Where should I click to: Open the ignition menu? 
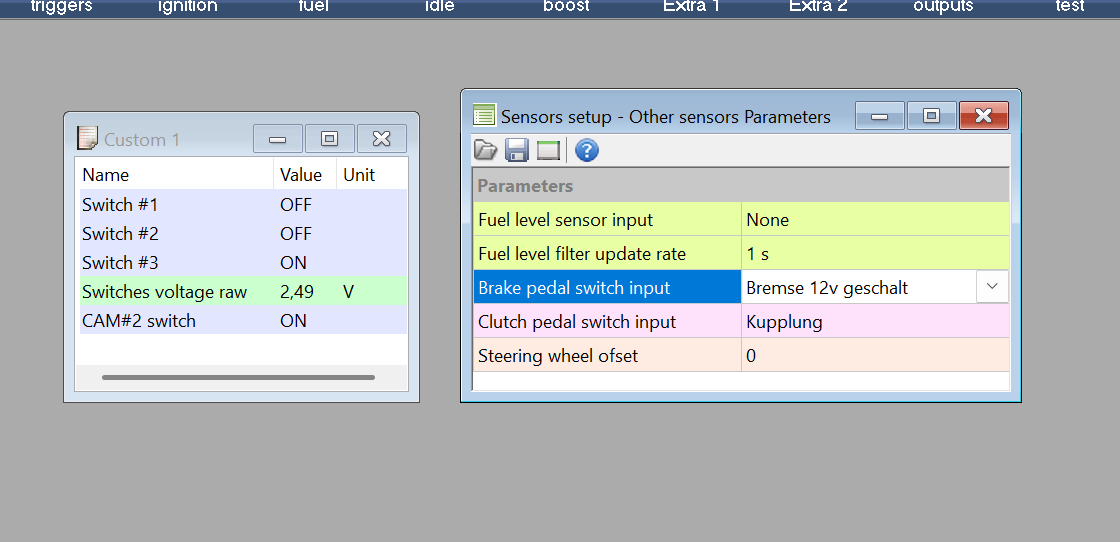pyautogui.click(x=187, y=7)
